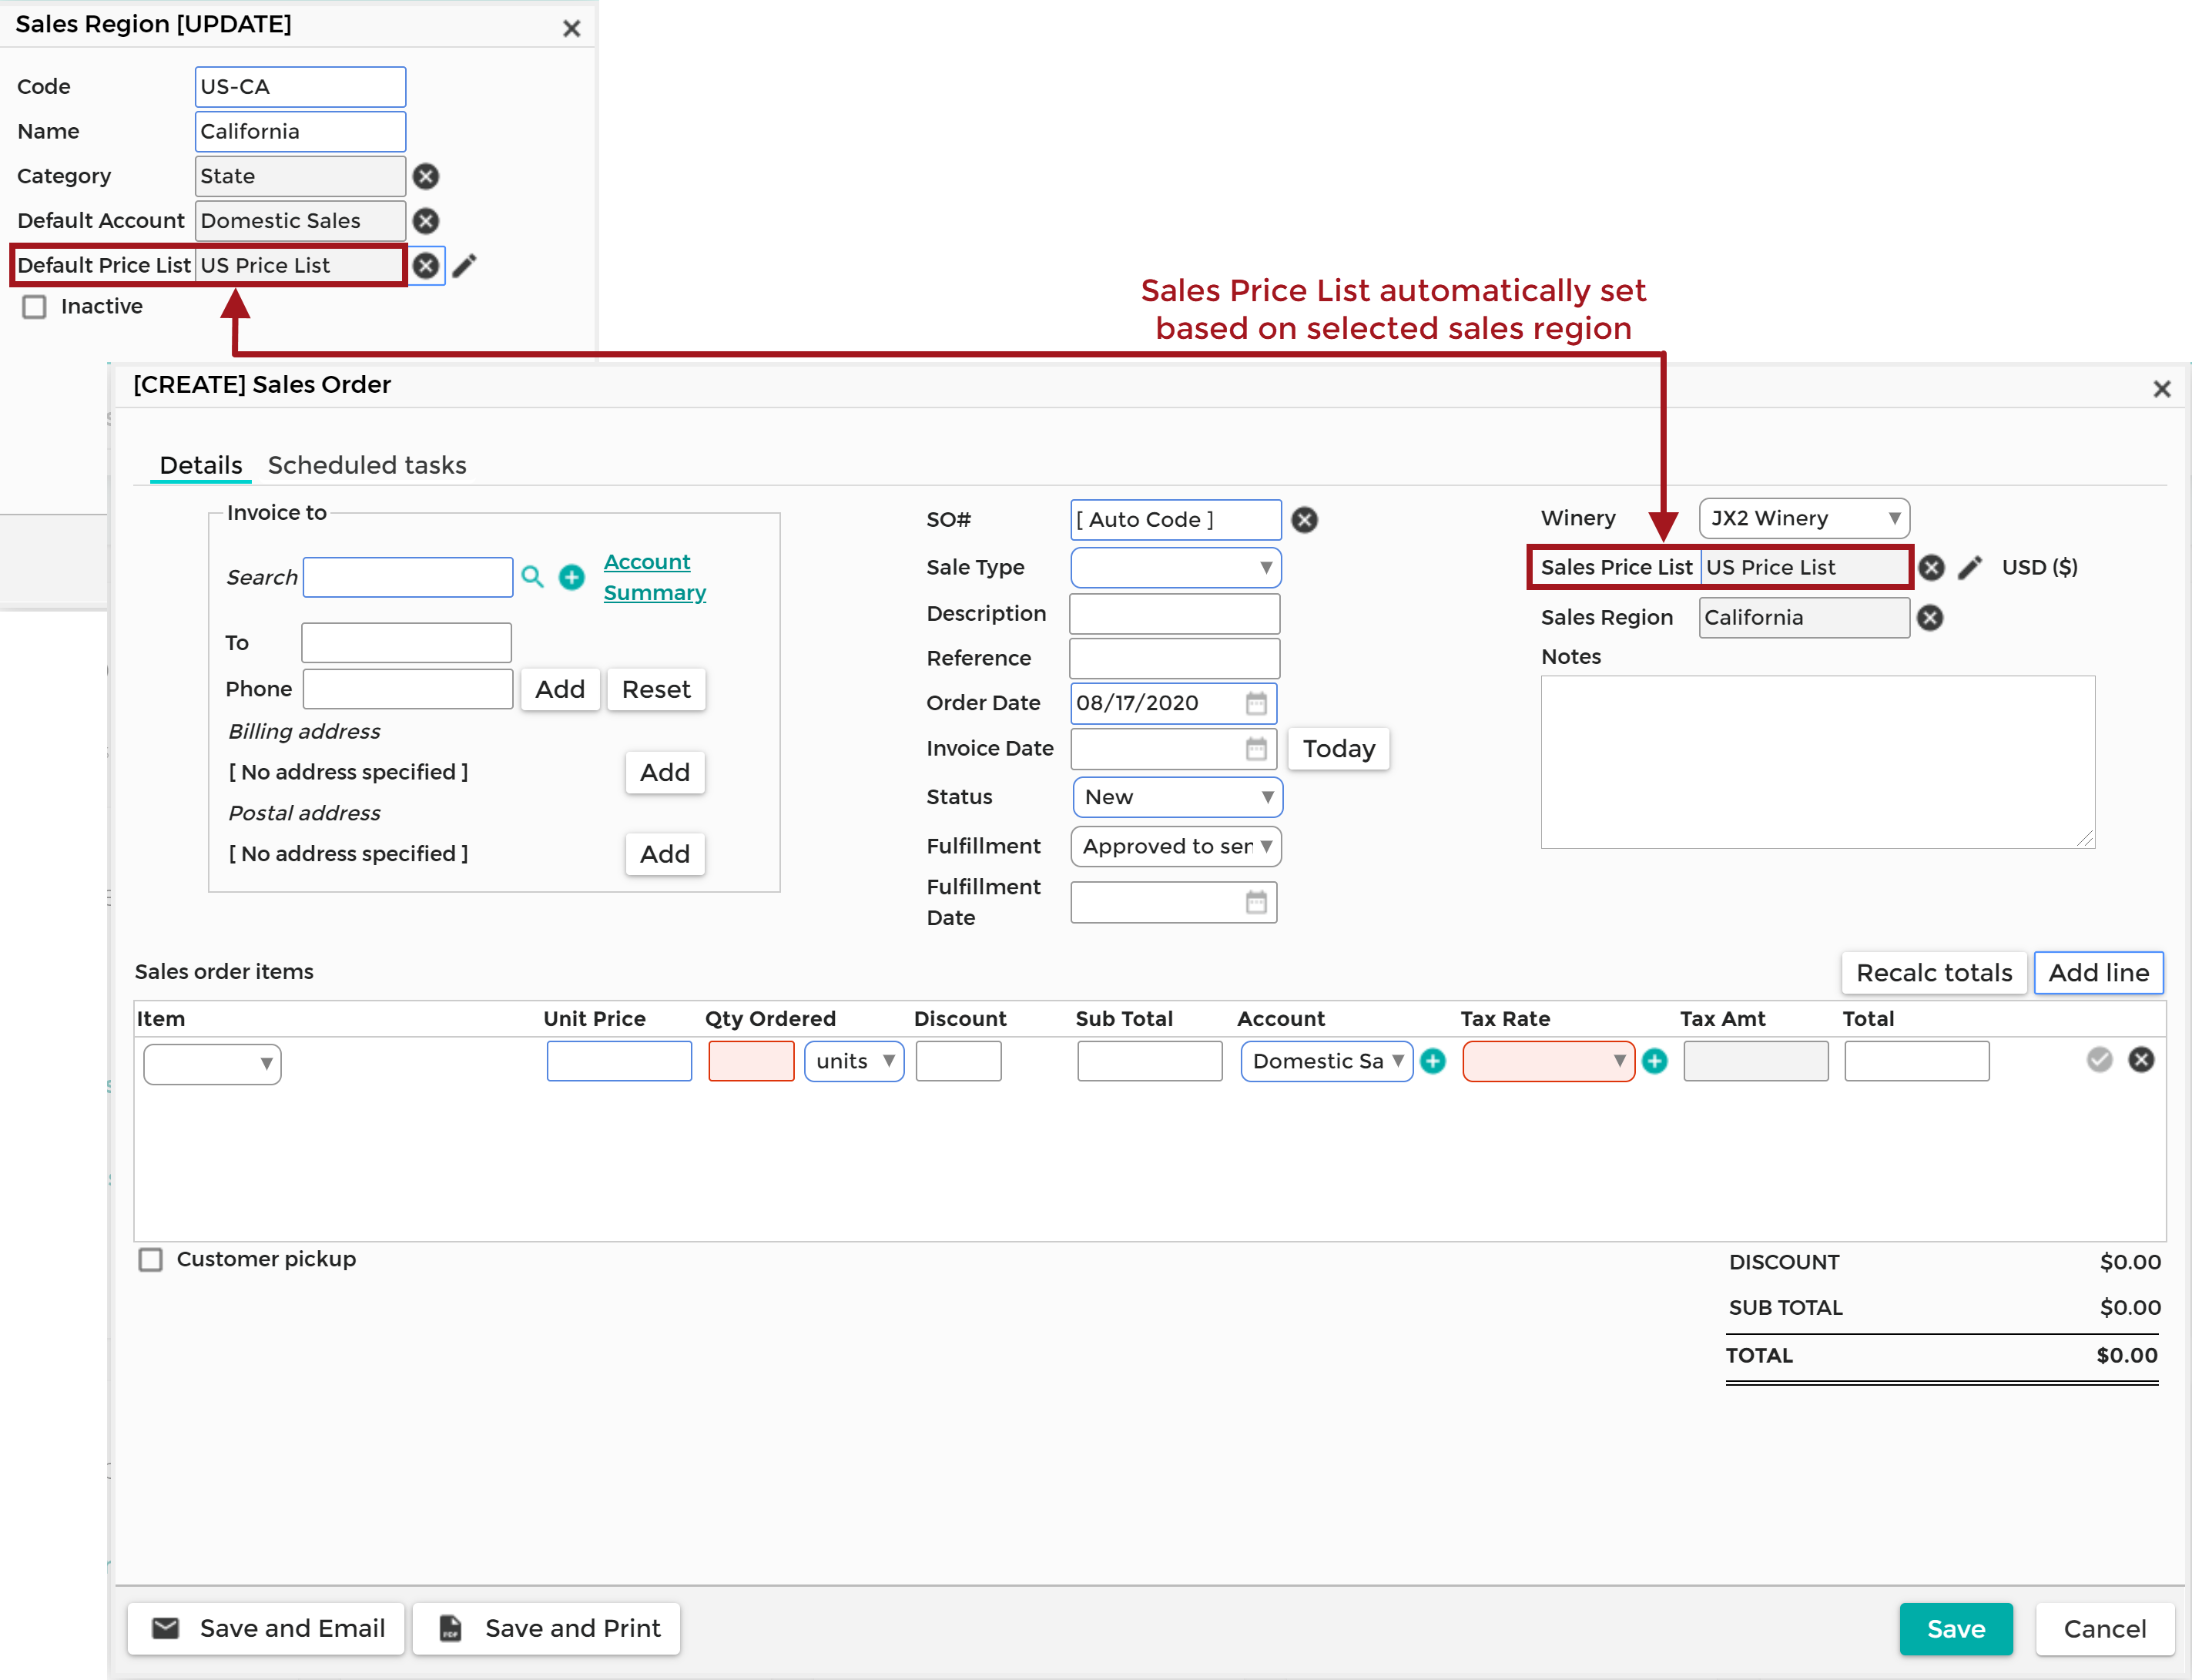
Task: Open Invoice Date calendar picker
Action: click(x=1256, y=749)
